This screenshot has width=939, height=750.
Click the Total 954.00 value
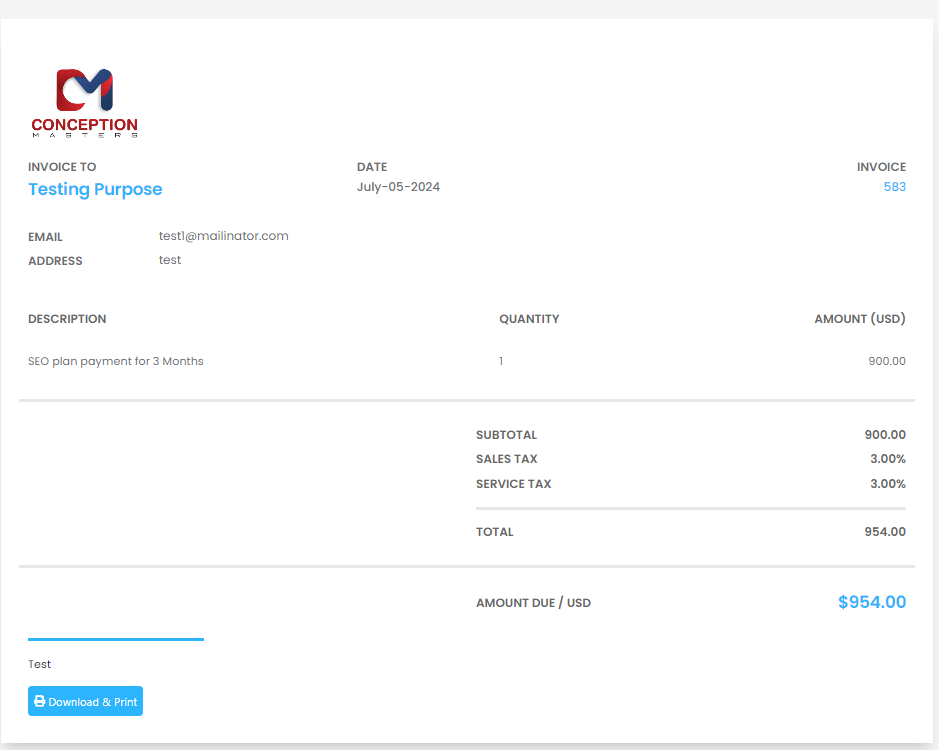(x=884, y=532)
